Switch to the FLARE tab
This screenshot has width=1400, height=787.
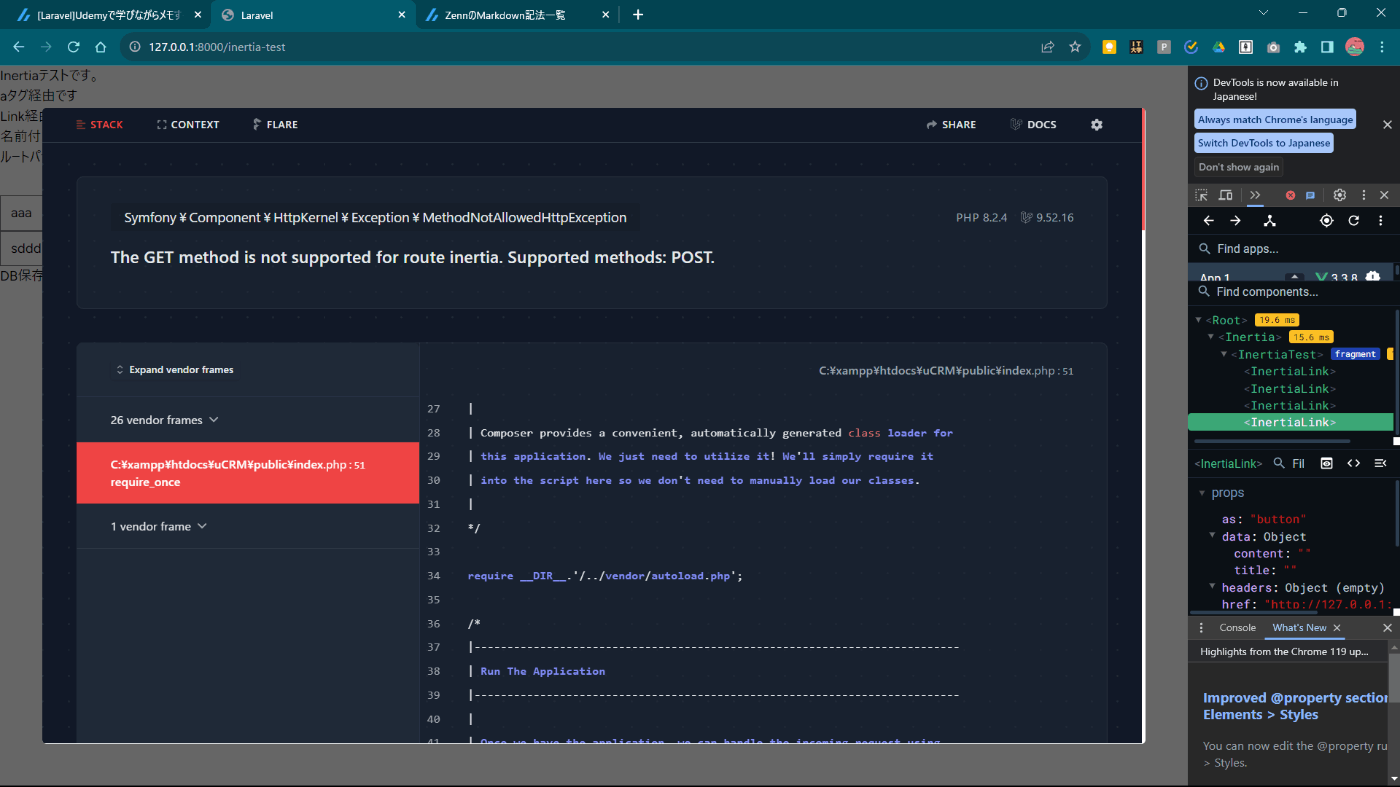click(275, 125)
